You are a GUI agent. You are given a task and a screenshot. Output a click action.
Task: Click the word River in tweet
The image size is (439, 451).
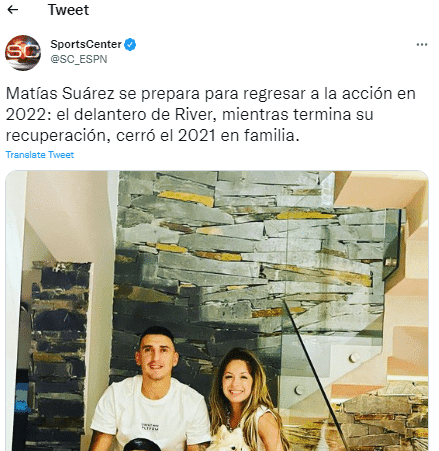[193, 114]
